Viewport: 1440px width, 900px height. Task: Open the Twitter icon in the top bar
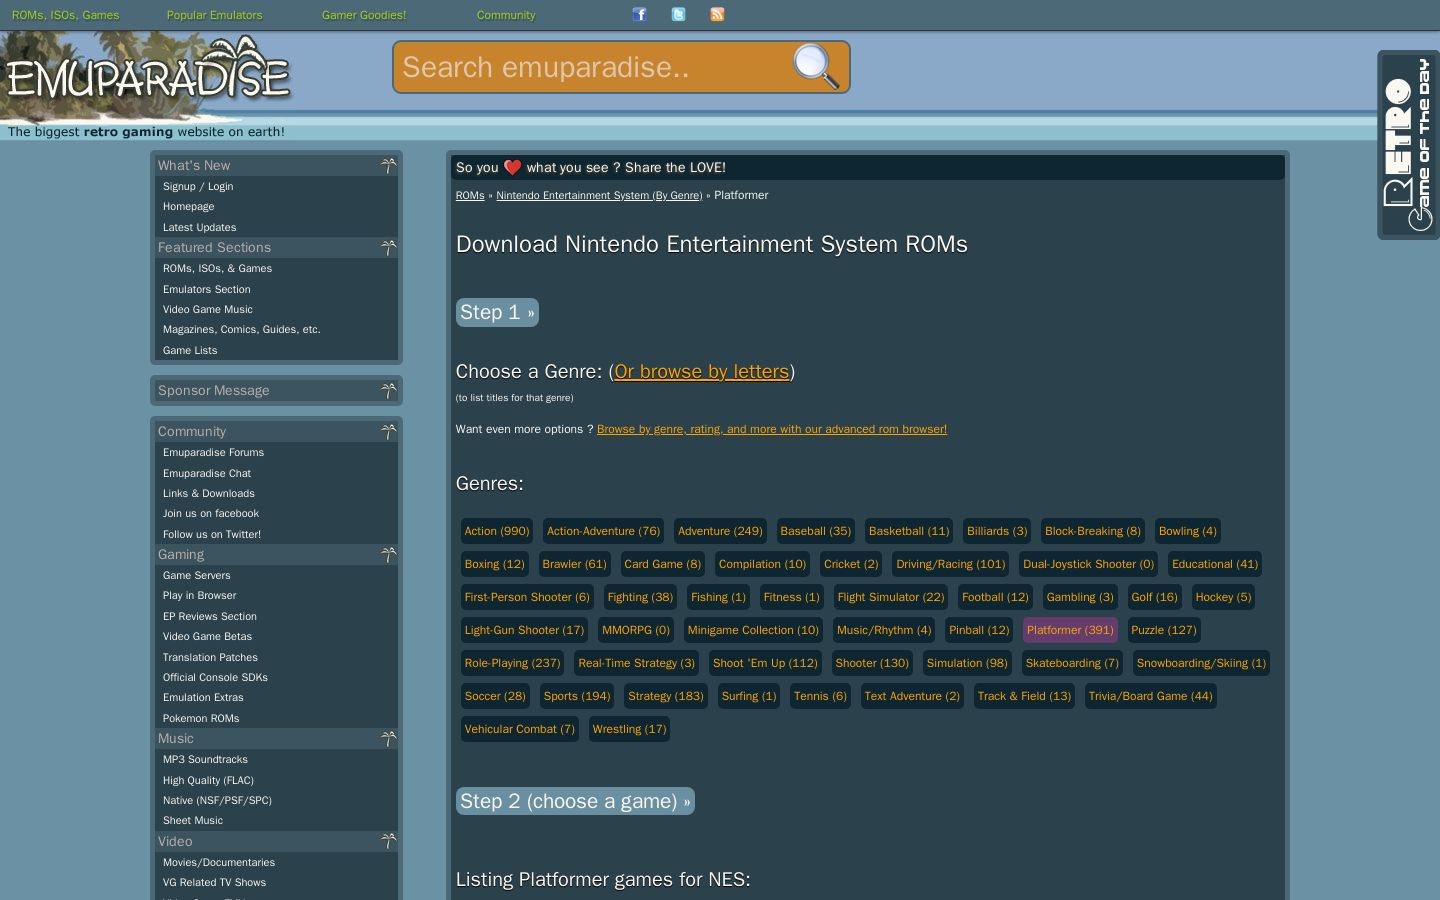point(679,14)
